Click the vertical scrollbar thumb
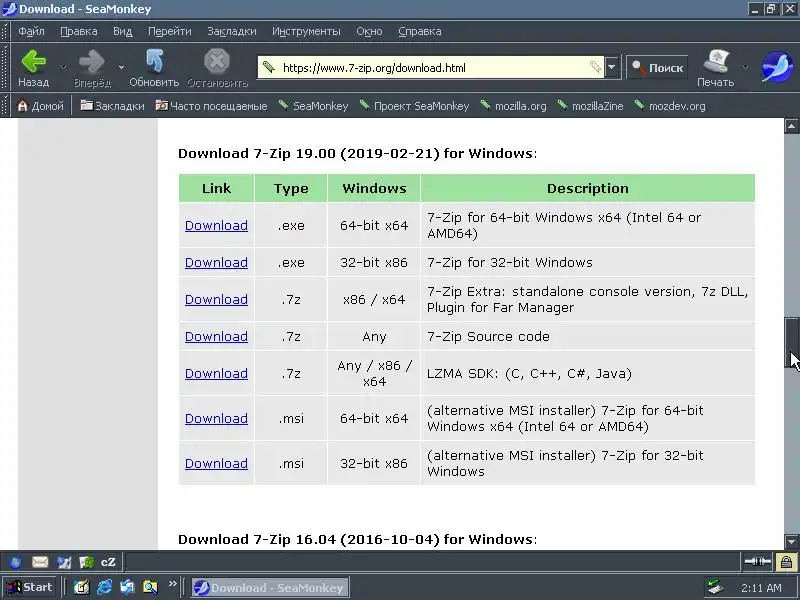 point(791,342)
